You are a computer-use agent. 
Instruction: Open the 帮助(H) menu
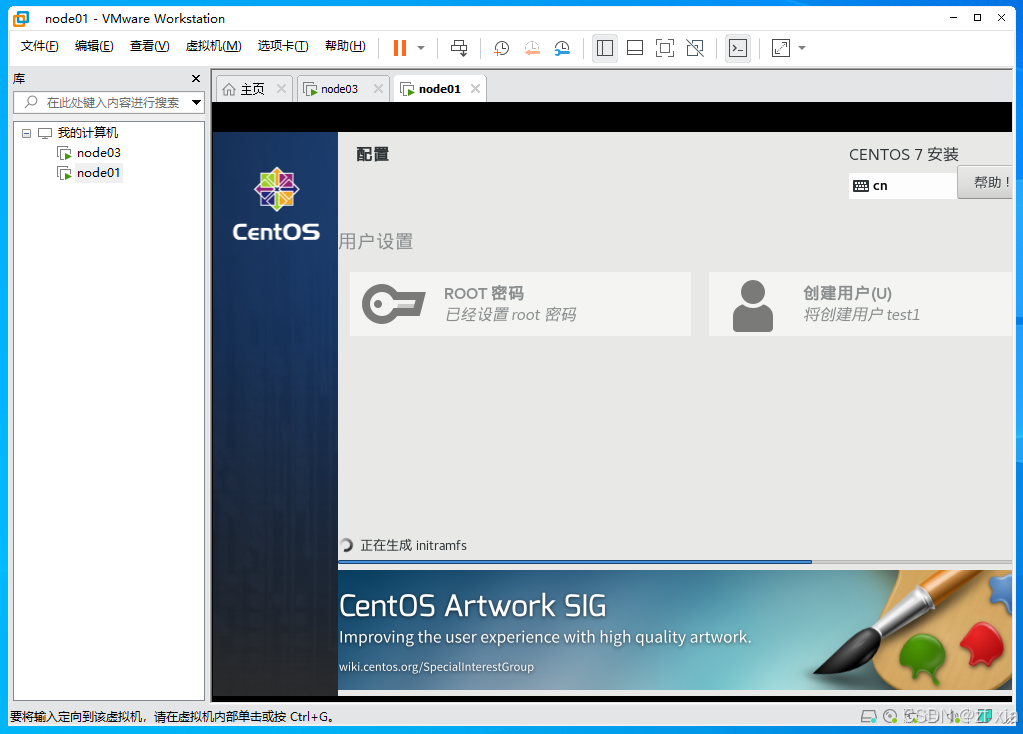point(345,46)
